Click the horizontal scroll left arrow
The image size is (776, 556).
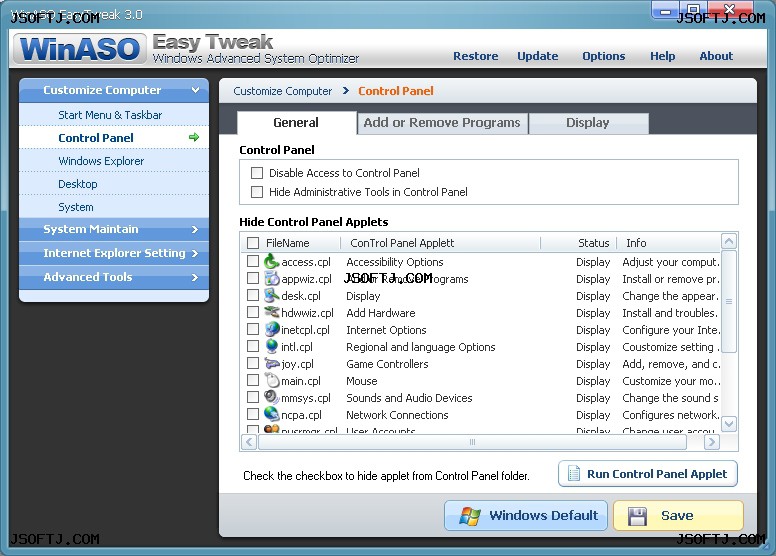click(x=249, y=442)
